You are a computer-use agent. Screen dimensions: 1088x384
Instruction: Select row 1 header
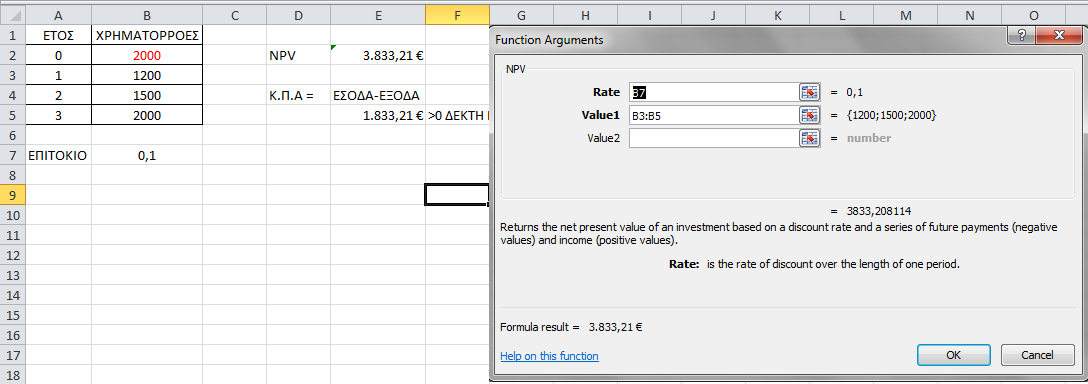click(x=12, y=35)
